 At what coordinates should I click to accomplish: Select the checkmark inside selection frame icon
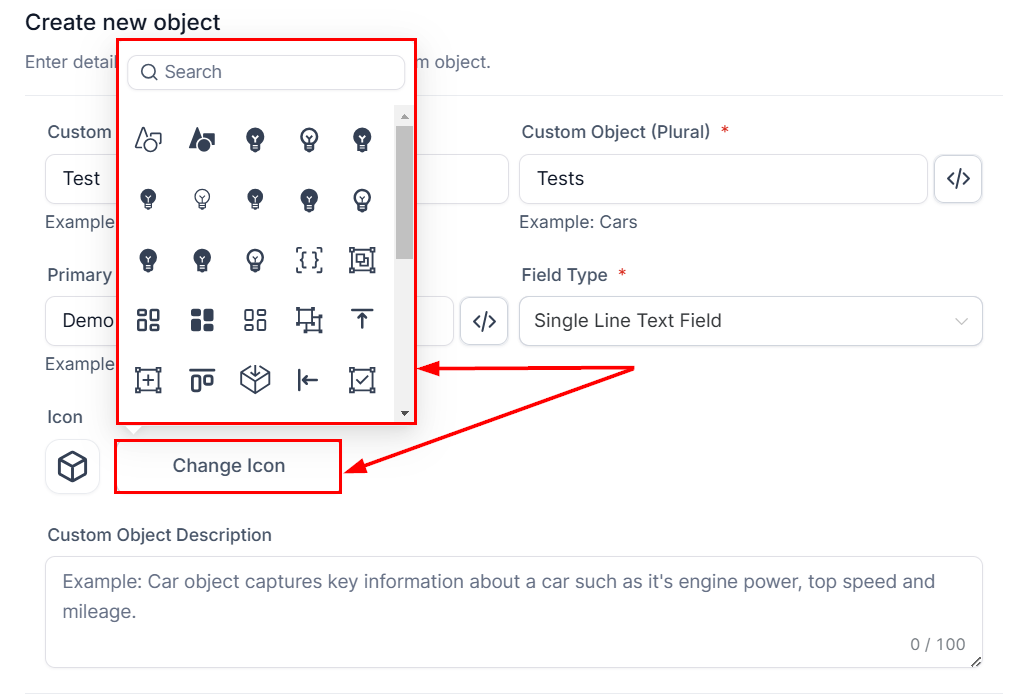click(362, 380)
